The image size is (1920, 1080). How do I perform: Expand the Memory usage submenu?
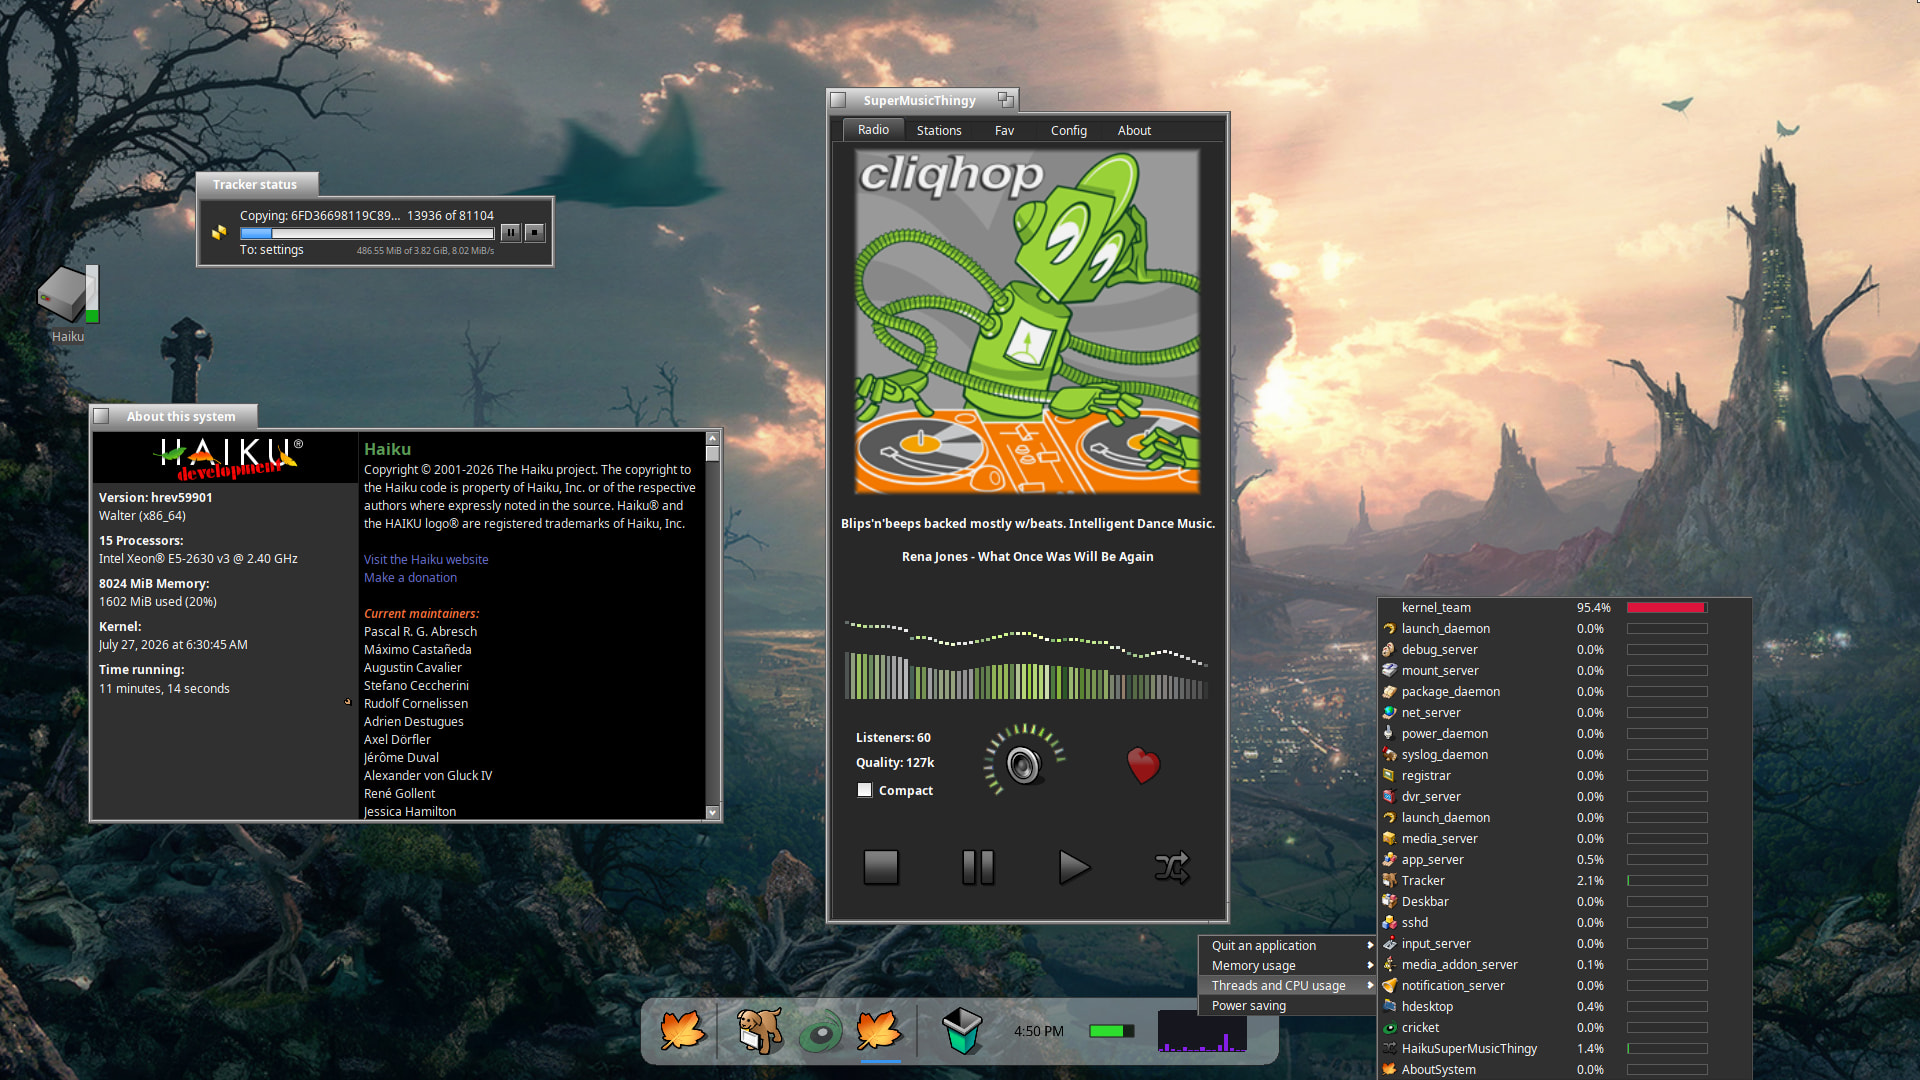coord(1287,966)
